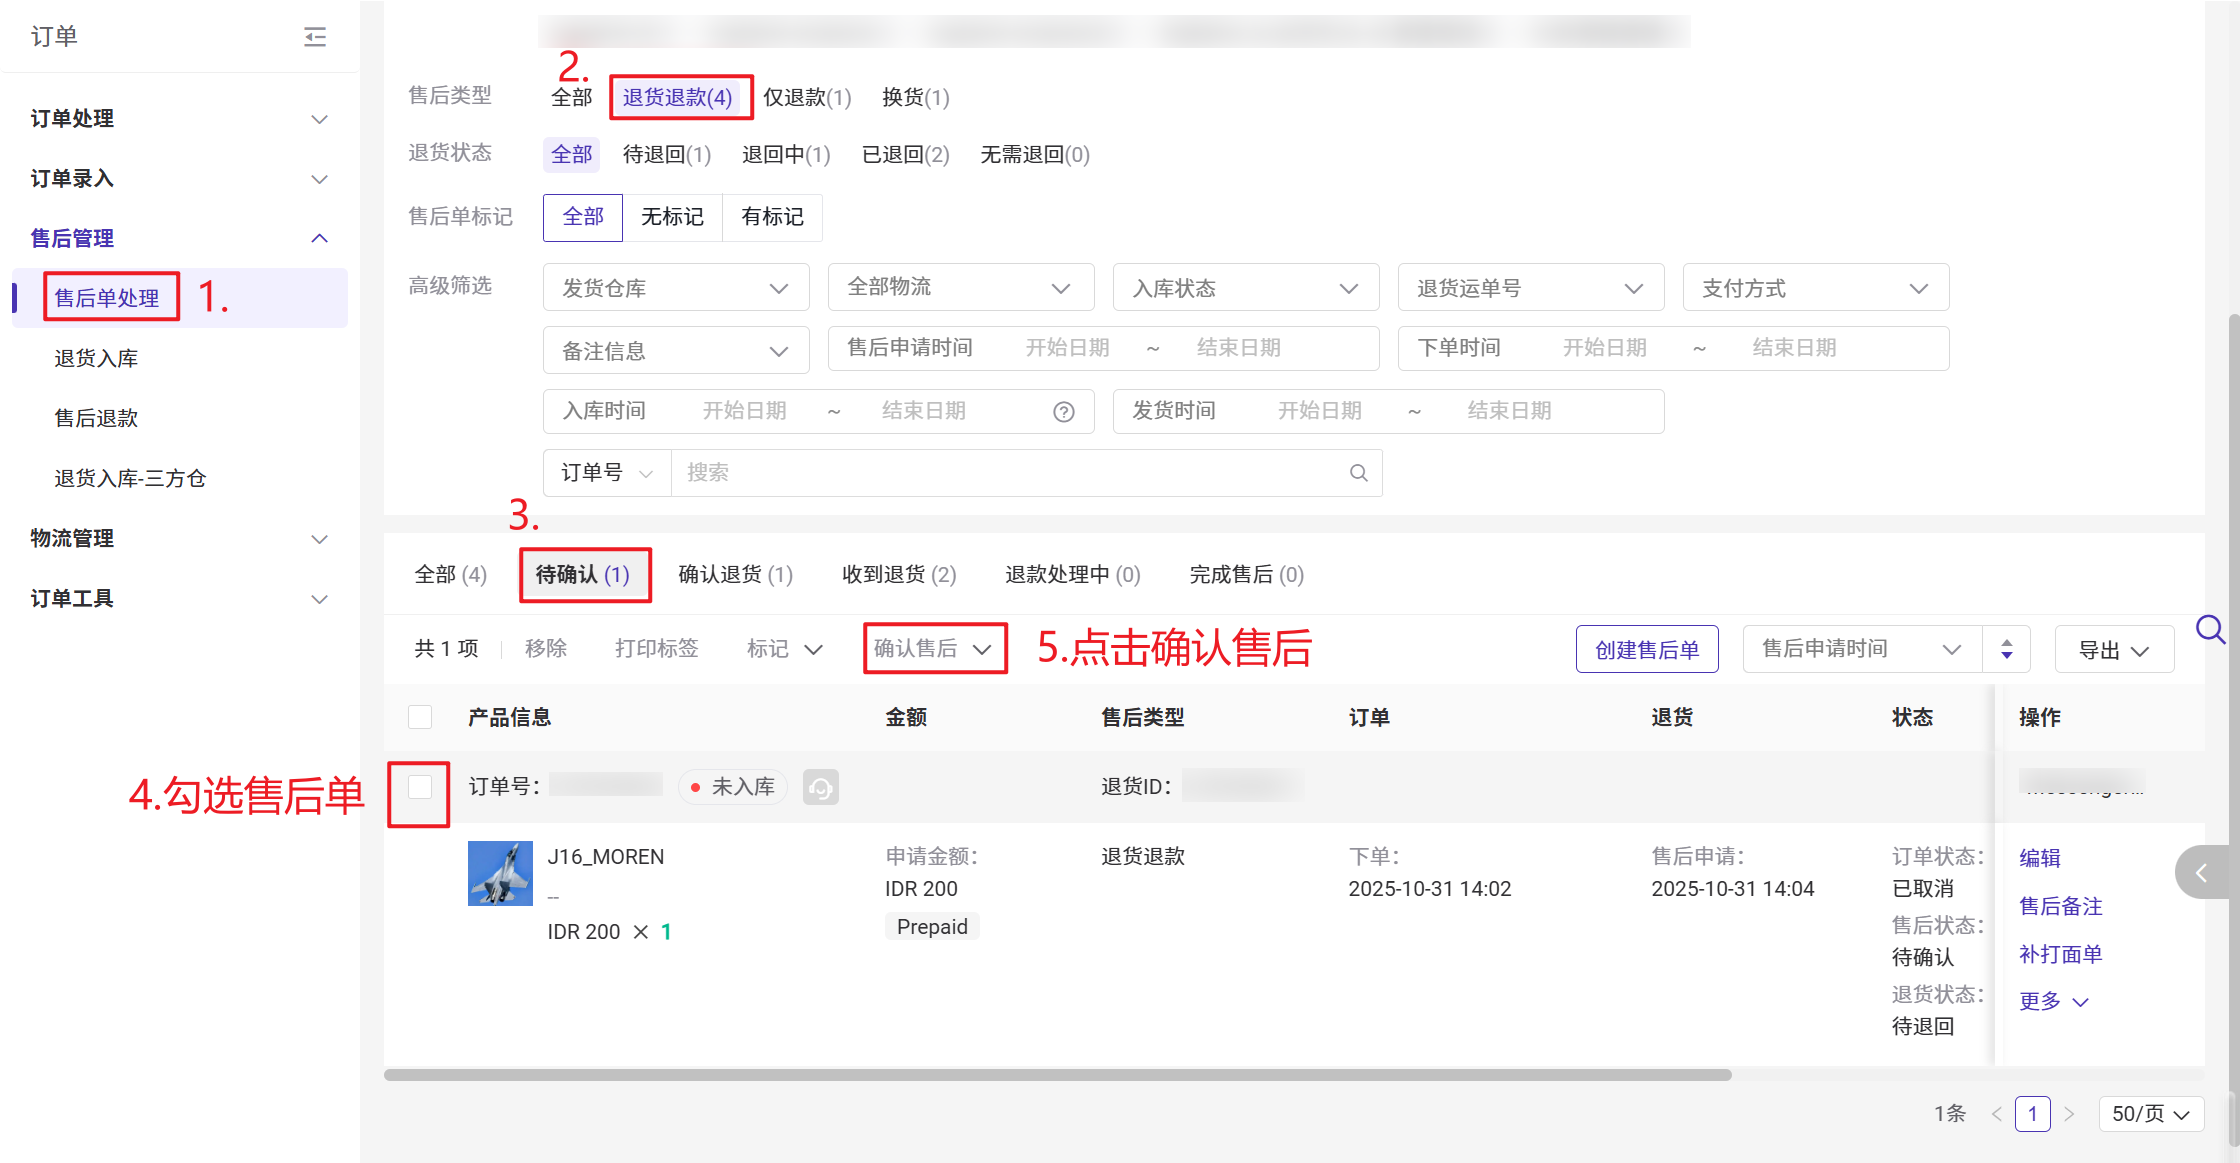Viewport: 2240px width, 1163px height.
Task: Select the 有标记 filter option
Action: tap(772, 217)
